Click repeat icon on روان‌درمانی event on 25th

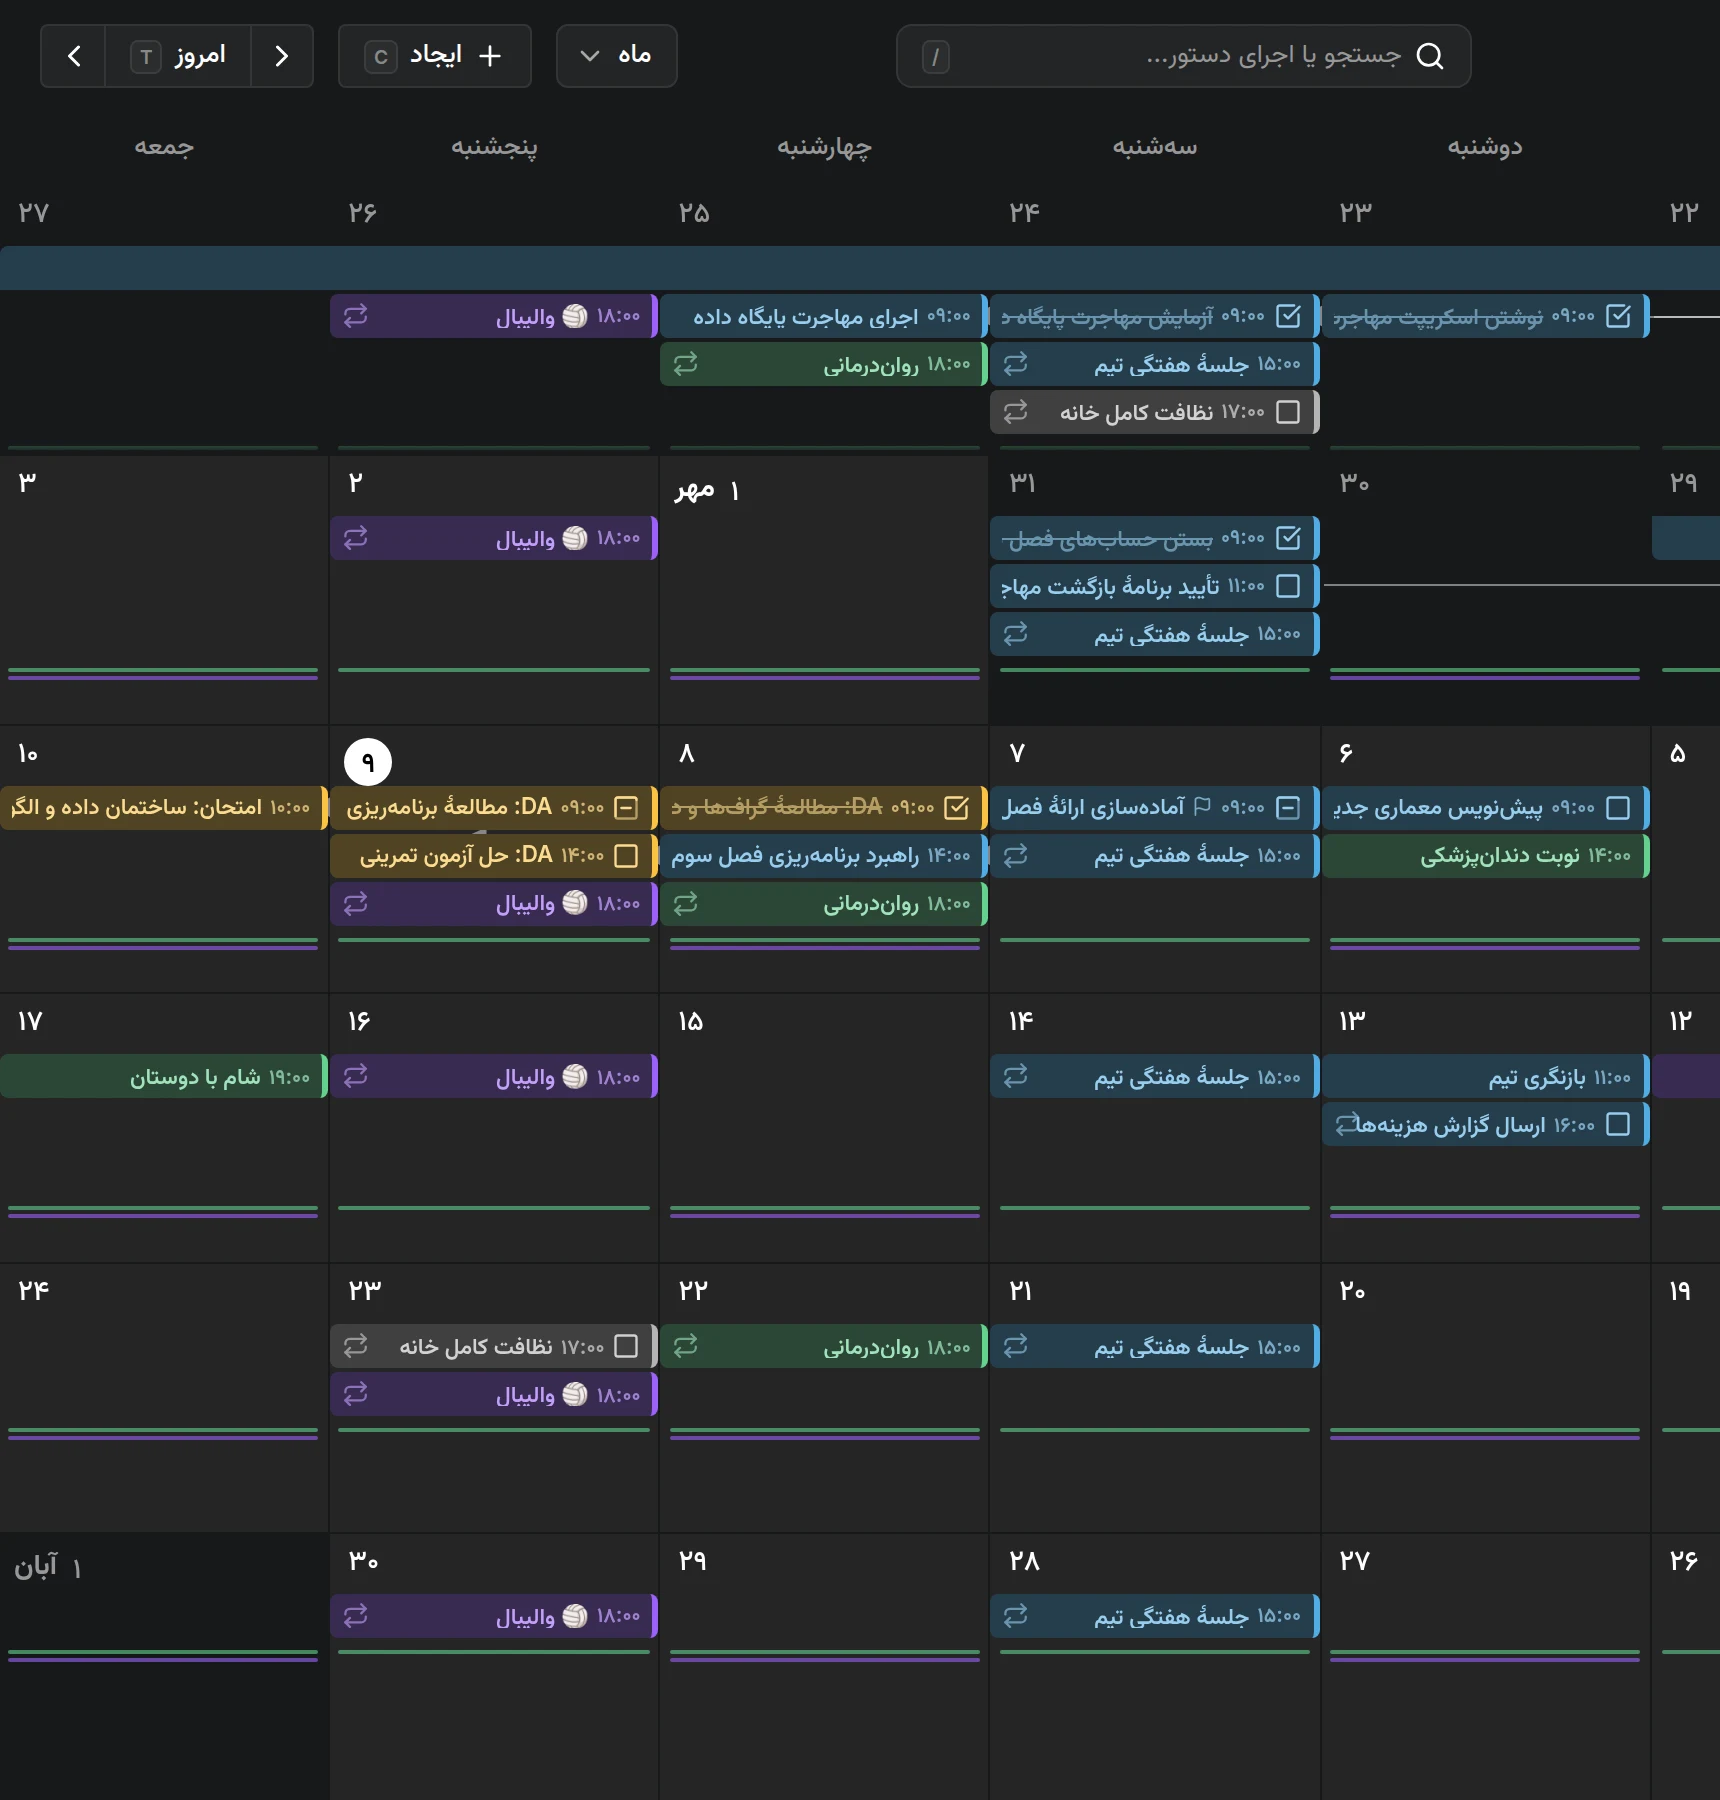[x=685, y=364]
